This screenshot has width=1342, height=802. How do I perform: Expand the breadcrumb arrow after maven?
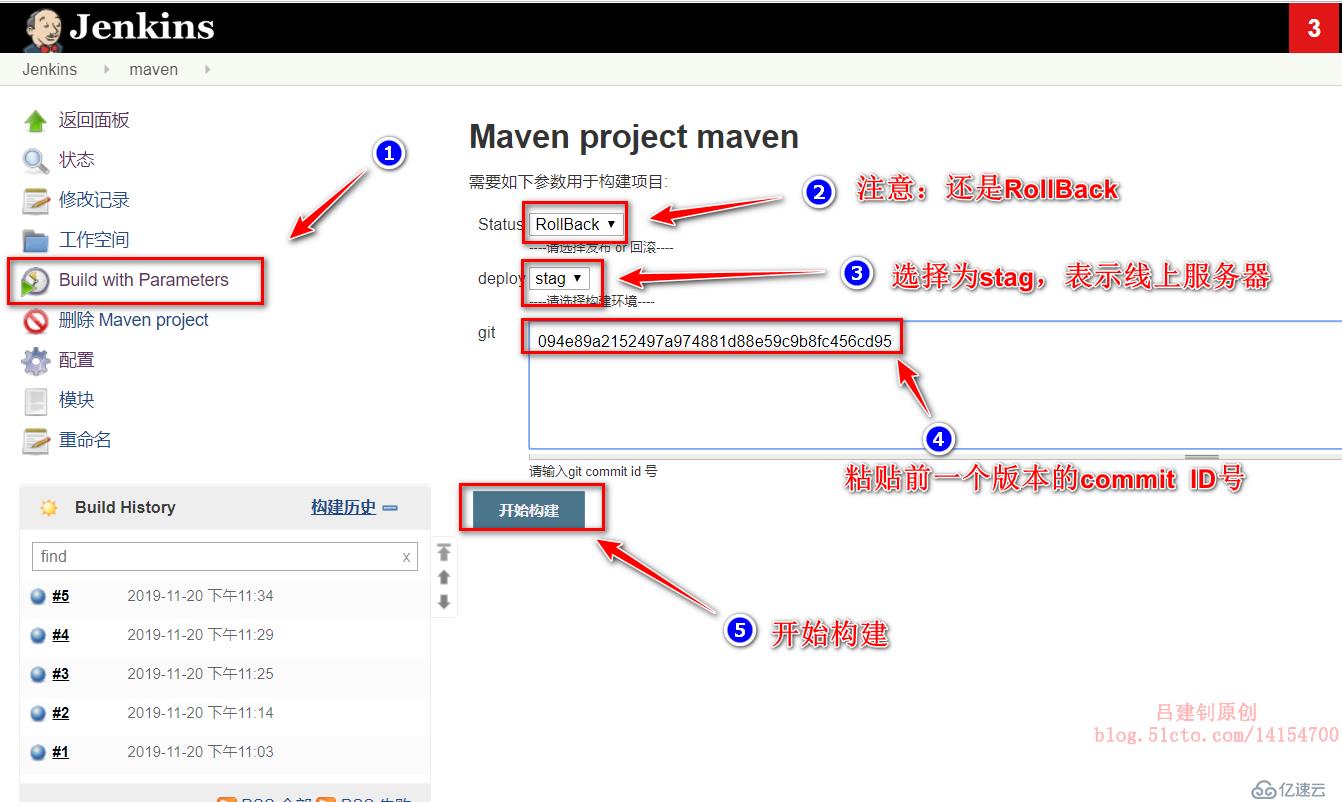207,70
